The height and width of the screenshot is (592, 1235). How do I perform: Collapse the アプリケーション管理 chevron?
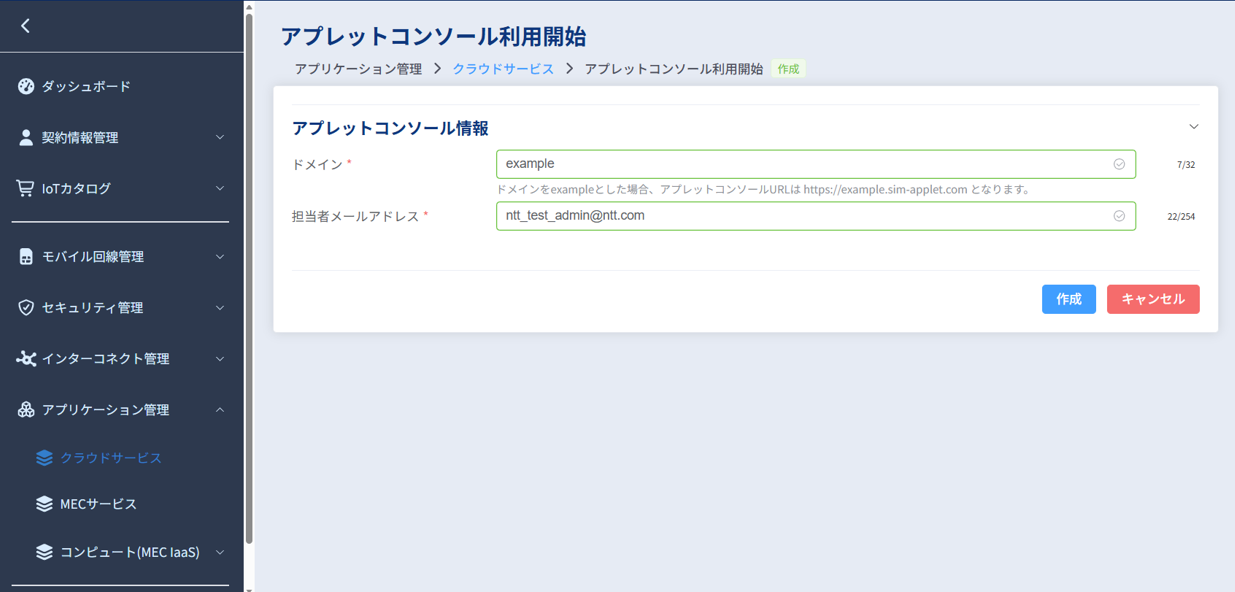(x=220, y=410)
